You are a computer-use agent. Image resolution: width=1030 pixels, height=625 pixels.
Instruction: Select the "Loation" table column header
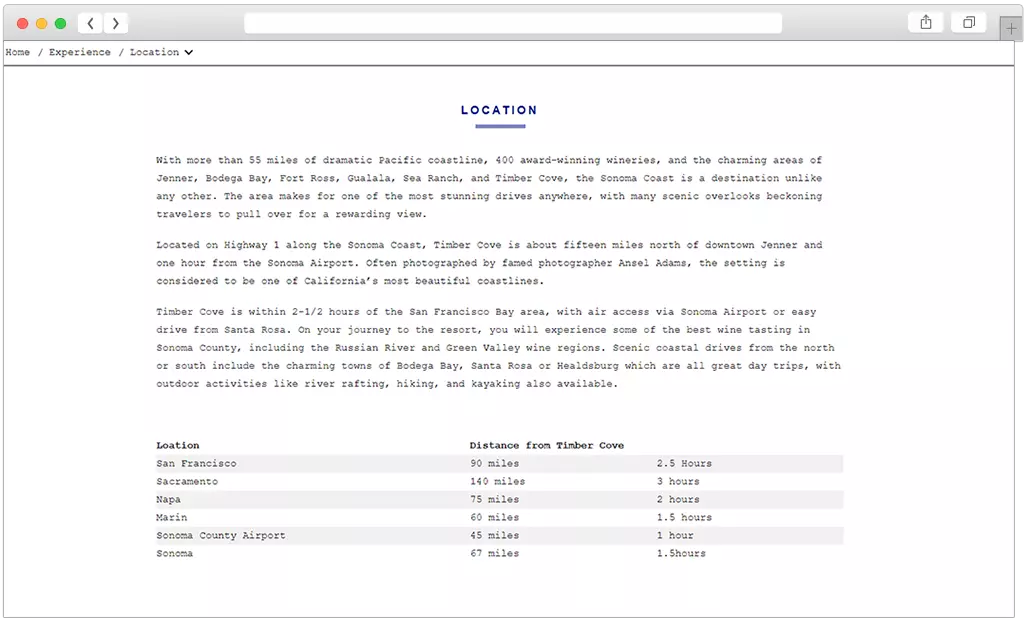pos(178,445)
